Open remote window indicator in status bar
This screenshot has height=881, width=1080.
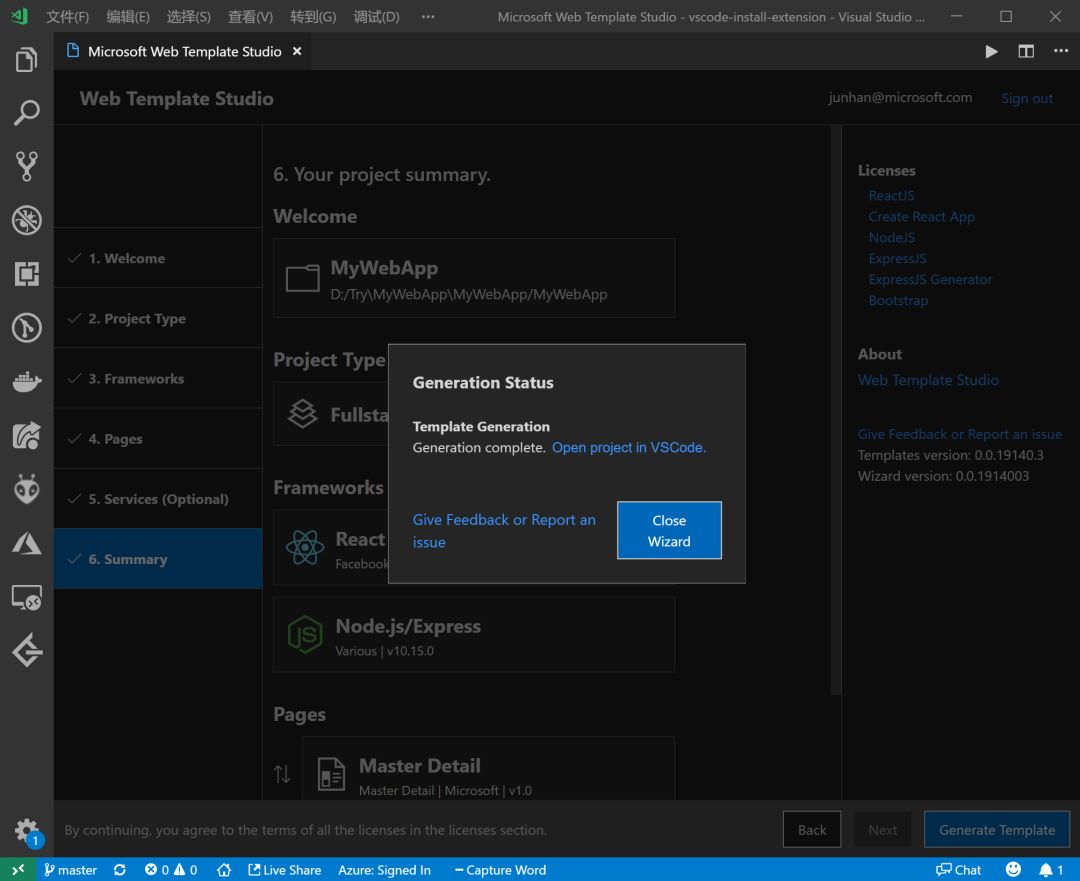(18, 869)
